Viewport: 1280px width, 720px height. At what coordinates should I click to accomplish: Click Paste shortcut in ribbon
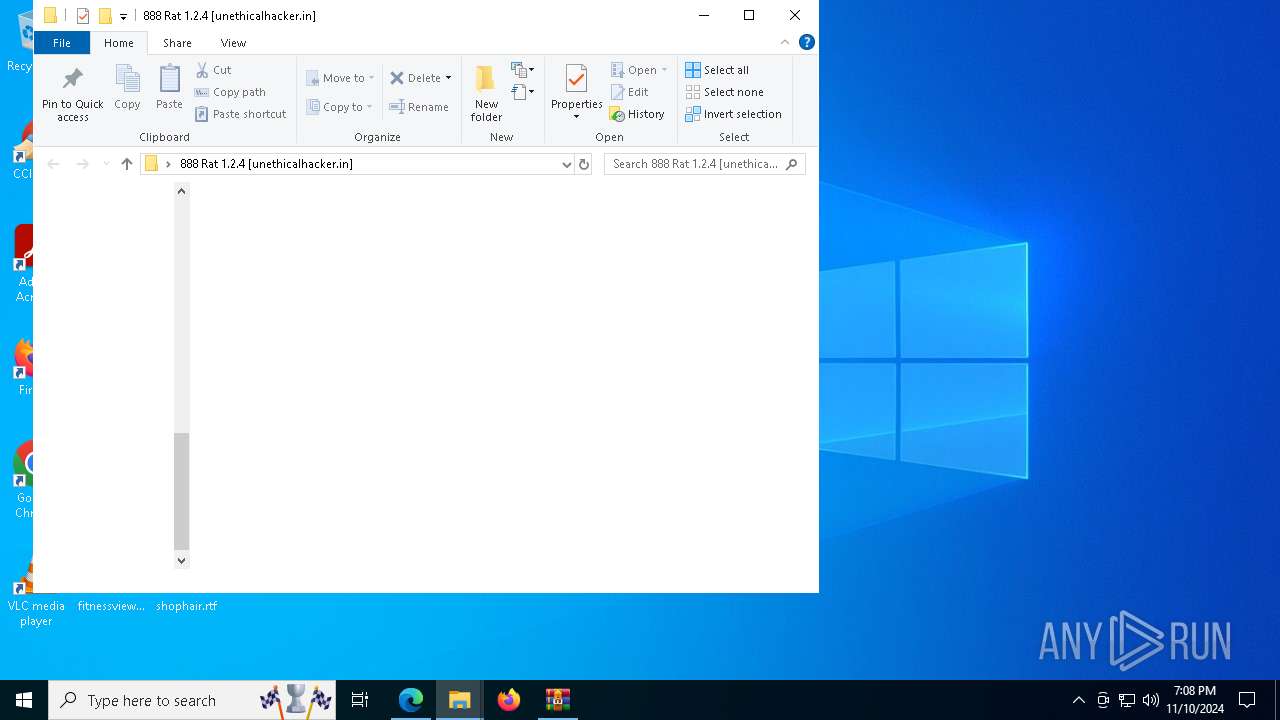[x=241, y=114]
